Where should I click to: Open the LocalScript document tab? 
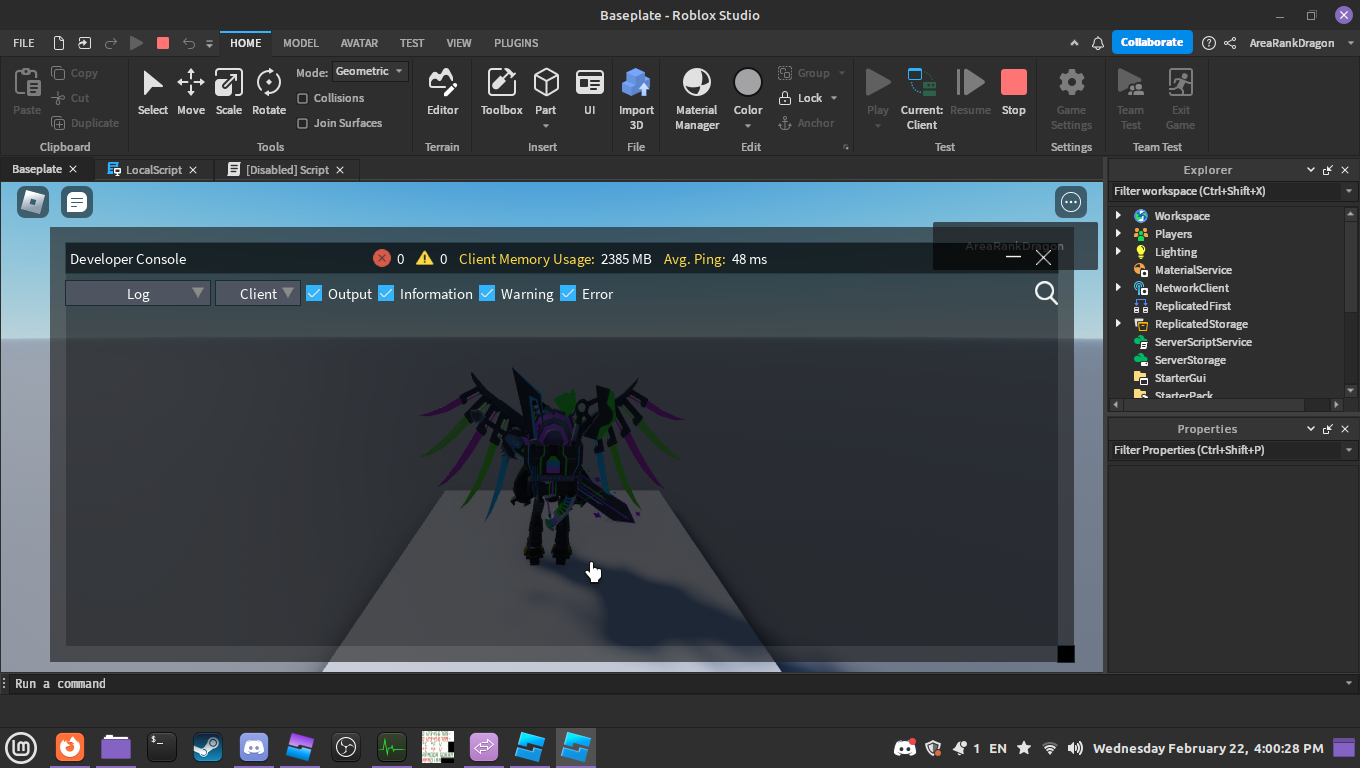pyautogui.click(x=153, y=170)
